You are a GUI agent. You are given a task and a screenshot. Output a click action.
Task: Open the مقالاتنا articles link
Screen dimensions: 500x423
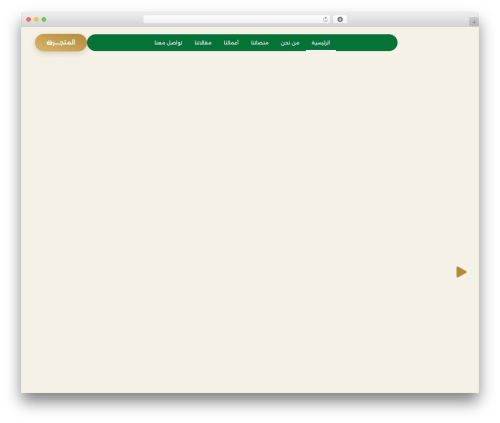(203, 43)
